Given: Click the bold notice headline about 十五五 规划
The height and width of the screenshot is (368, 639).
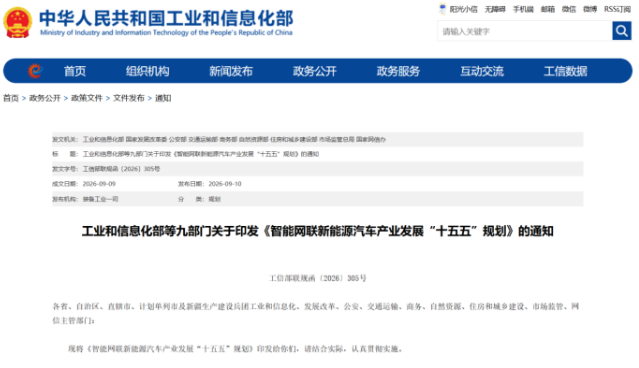Looking at the screenshot, I should click(x=317, y=231).
